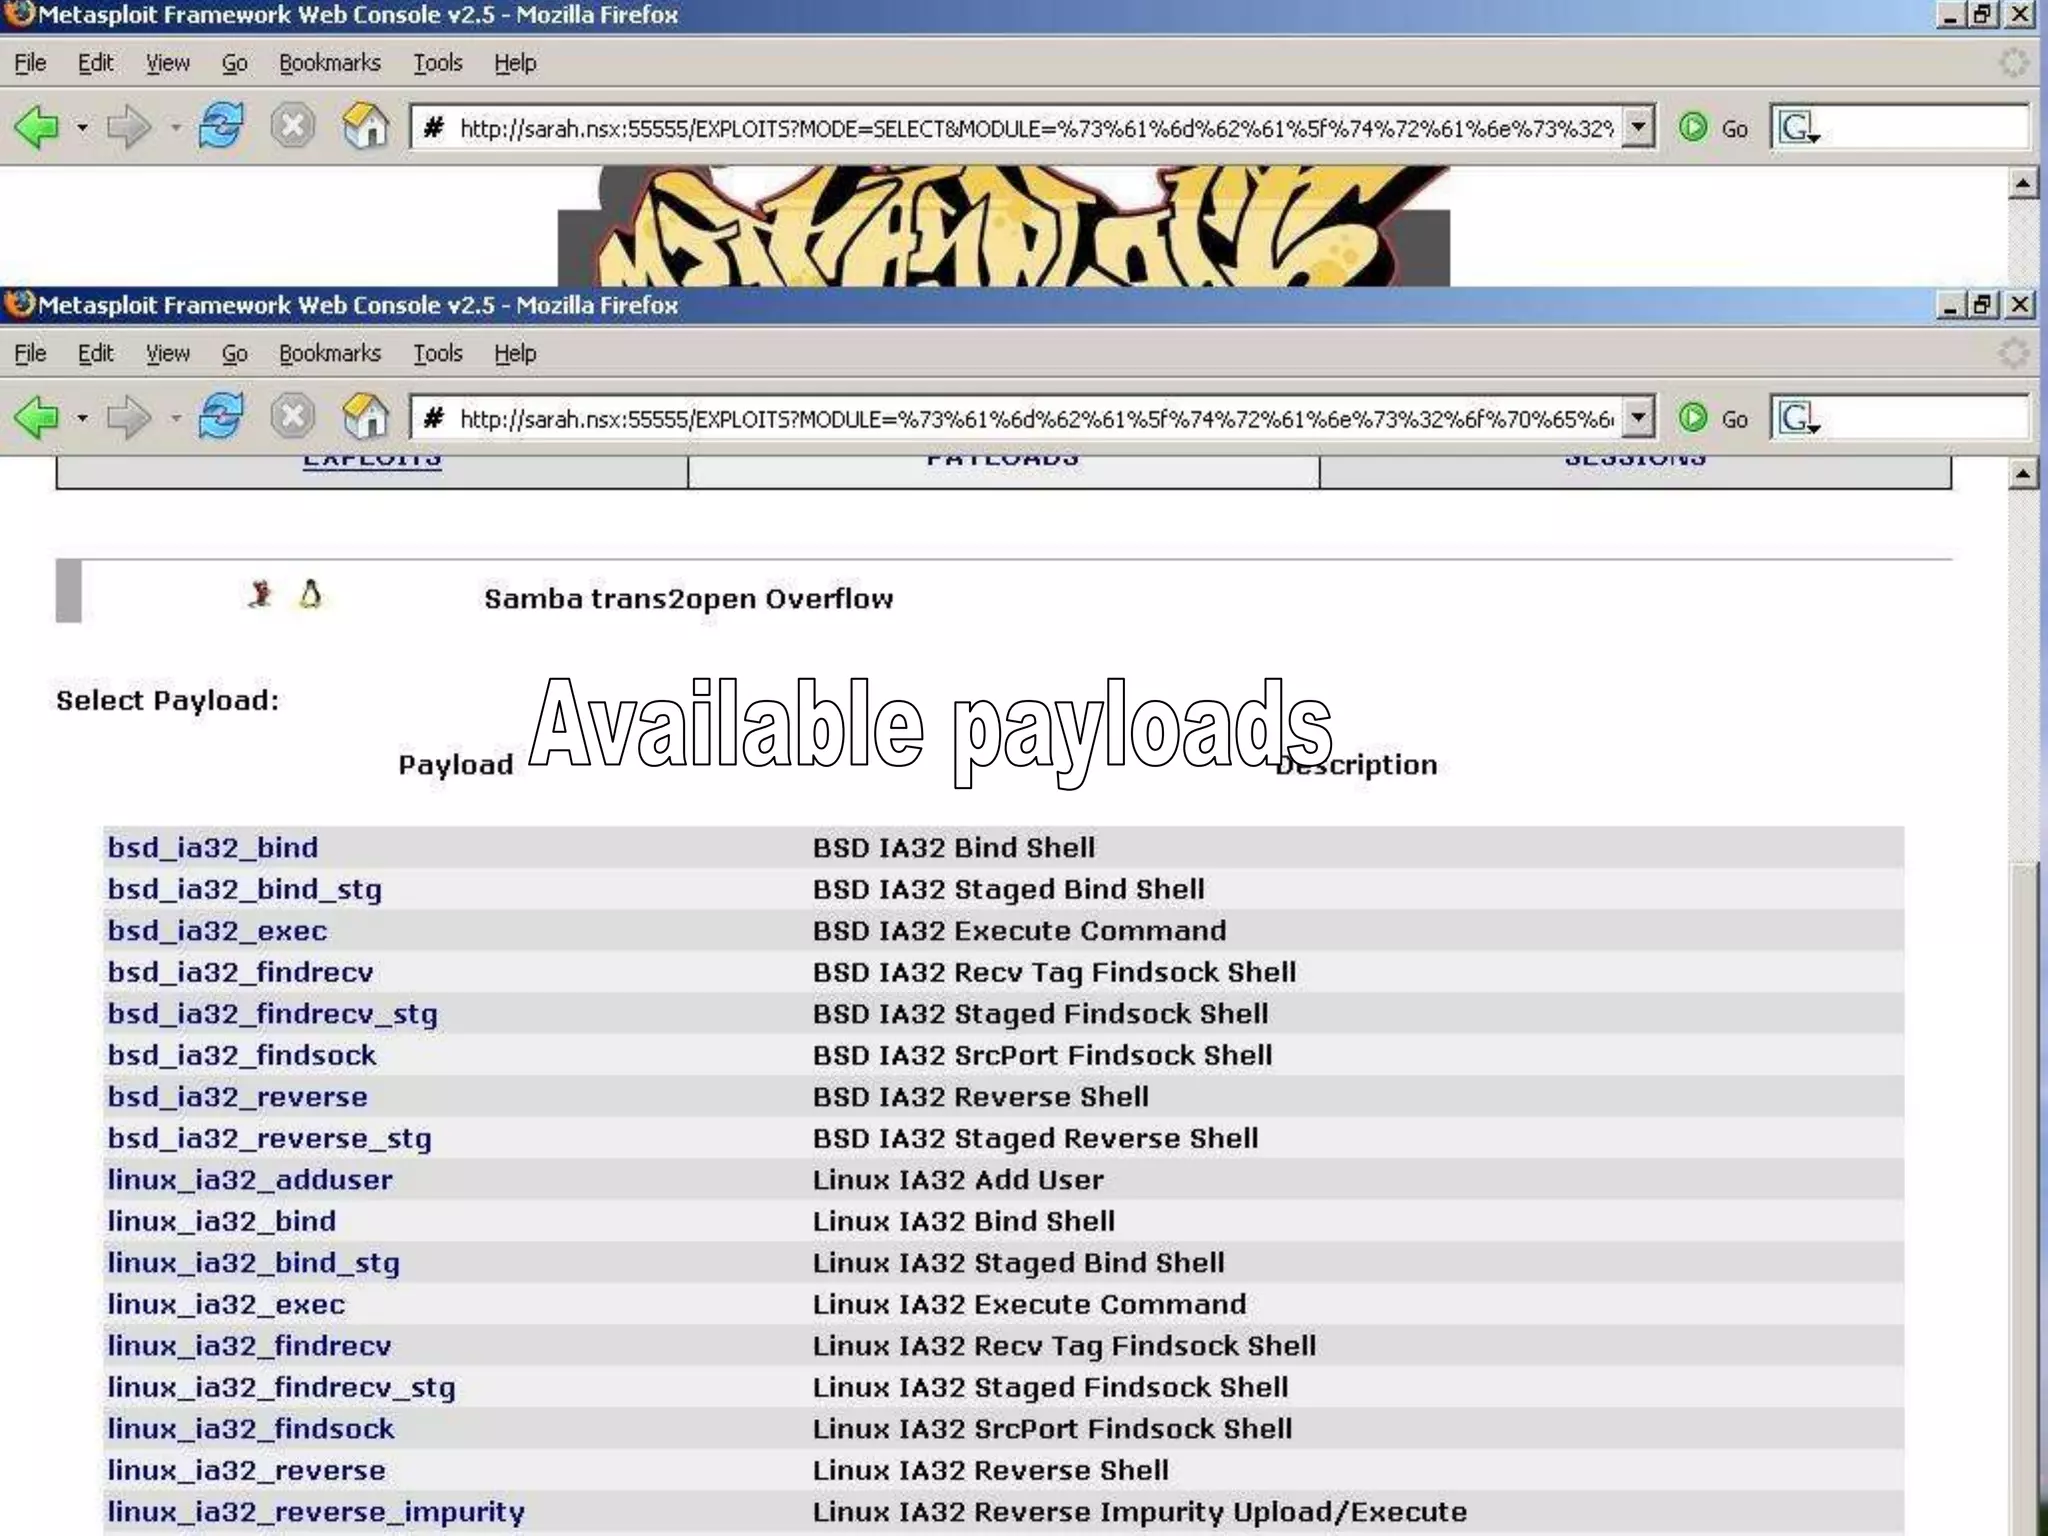Click Back arrow in lower browser toolbar
This screenshot has width=2048, height=1536.
[x=36, y=417]
